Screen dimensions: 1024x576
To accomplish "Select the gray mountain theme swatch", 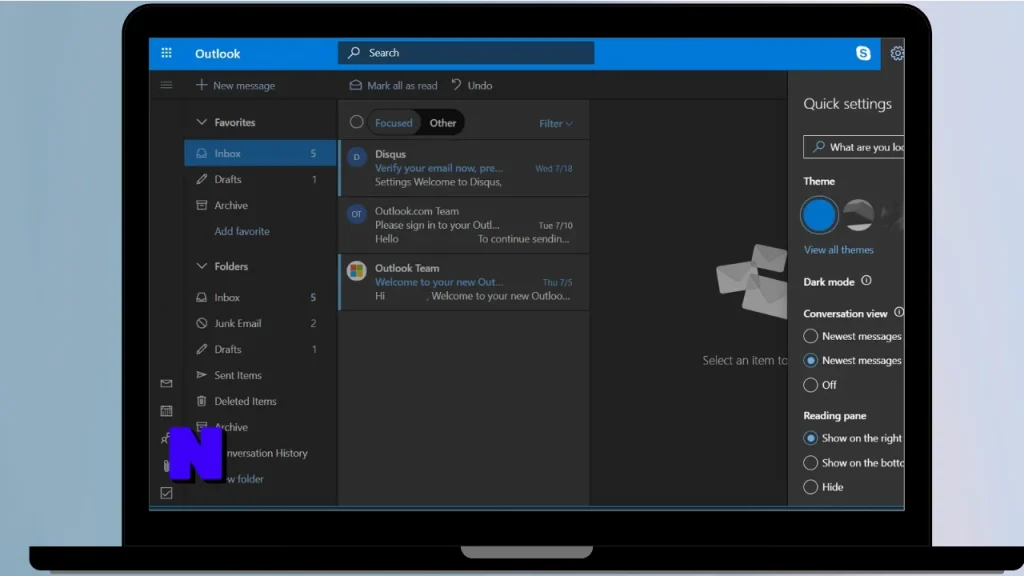I will (x=859, y=215).
